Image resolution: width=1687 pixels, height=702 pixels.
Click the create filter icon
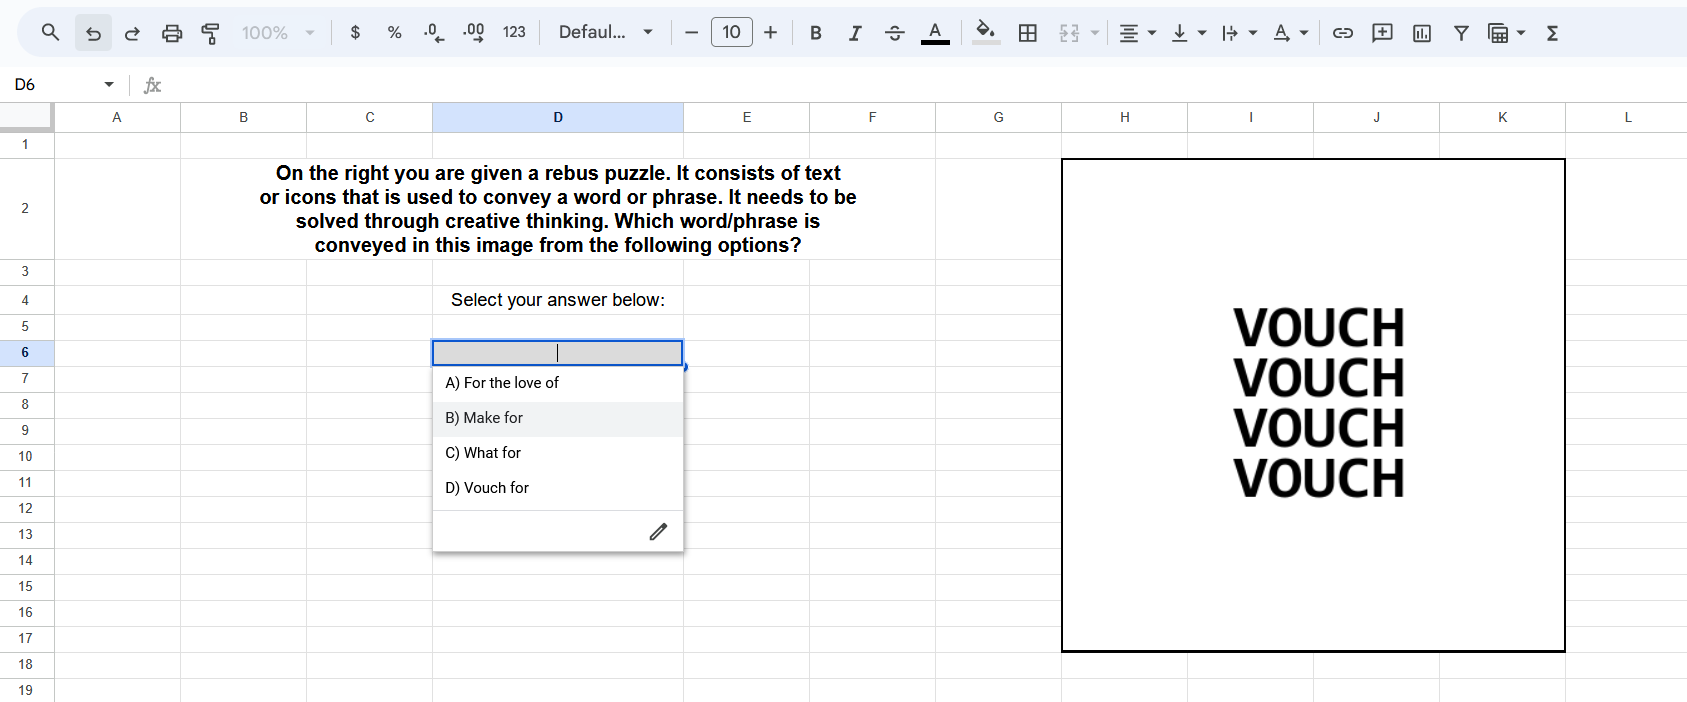click(1461, 33)
